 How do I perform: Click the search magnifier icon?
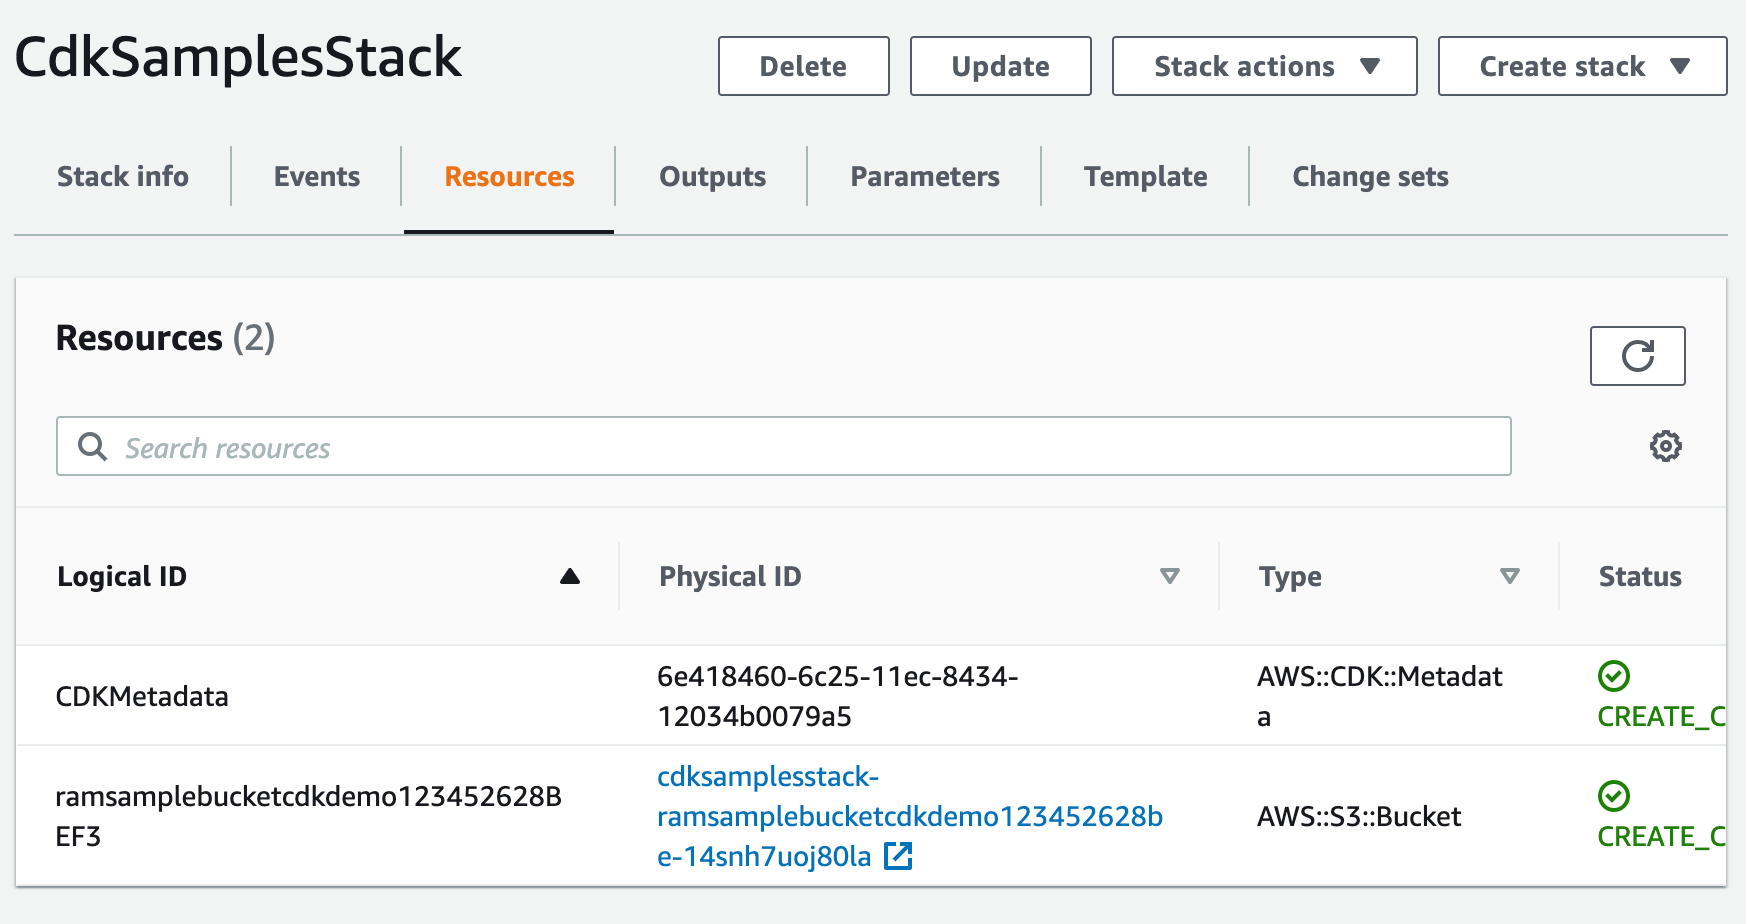pyautogui.click(x=92, y=447)
